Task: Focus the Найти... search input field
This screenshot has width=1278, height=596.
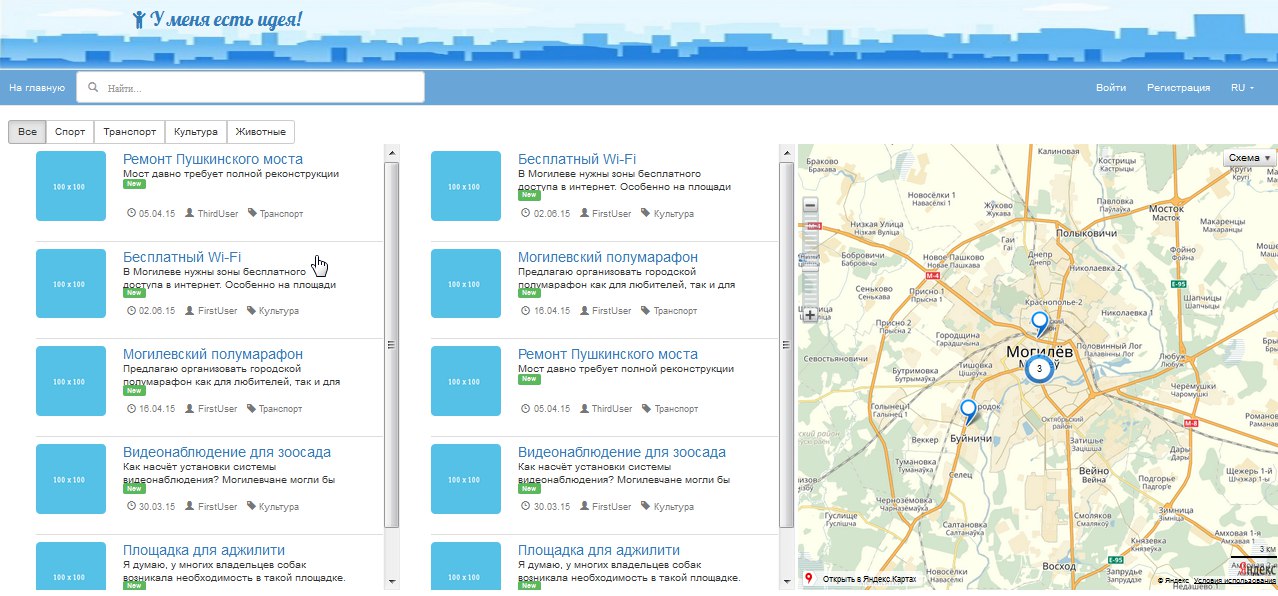Action: 251,88
